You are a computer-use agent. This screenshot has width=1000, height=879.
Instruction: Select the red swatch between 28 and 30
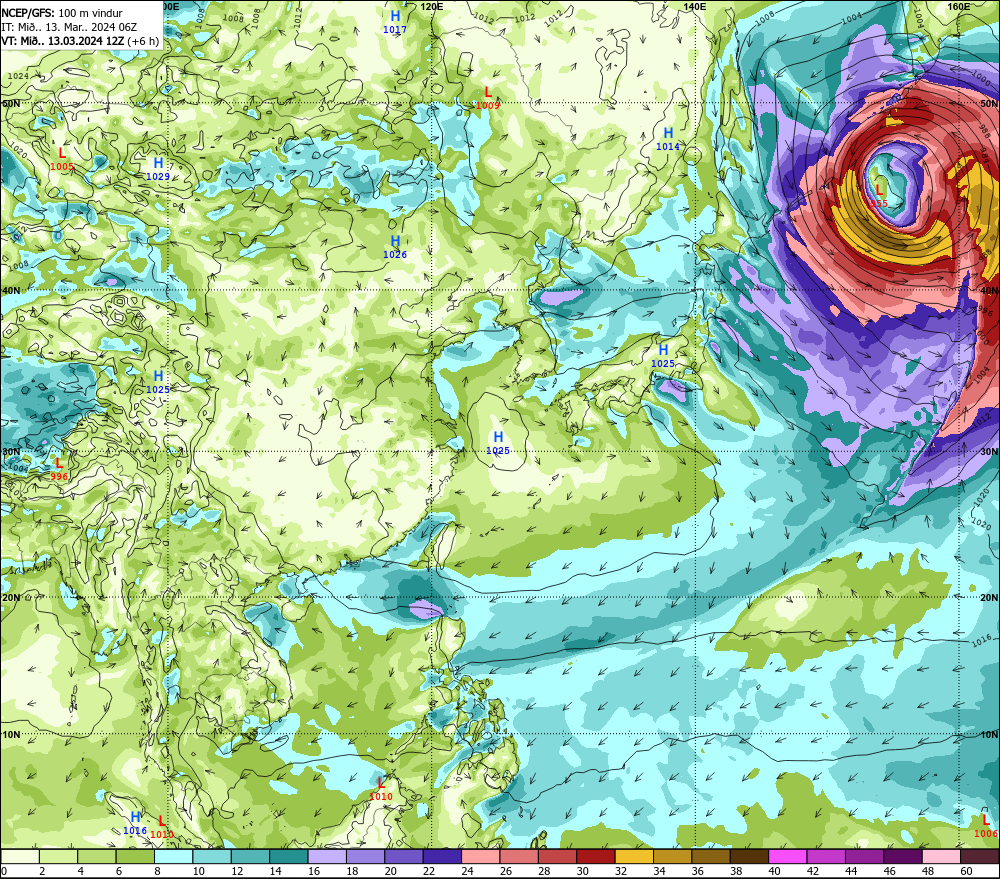point(557,856)
